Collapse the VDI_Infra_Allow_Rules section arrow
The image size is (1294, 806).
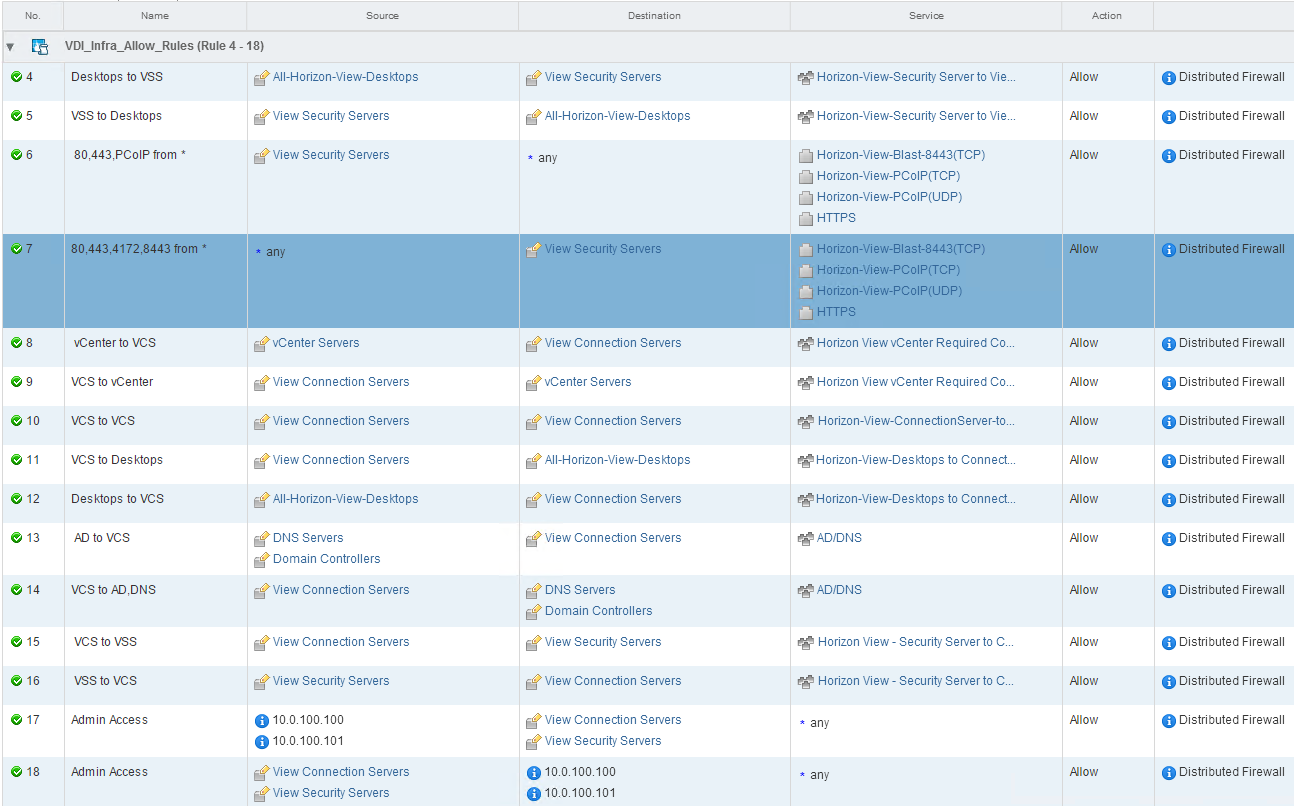[10, 47]
